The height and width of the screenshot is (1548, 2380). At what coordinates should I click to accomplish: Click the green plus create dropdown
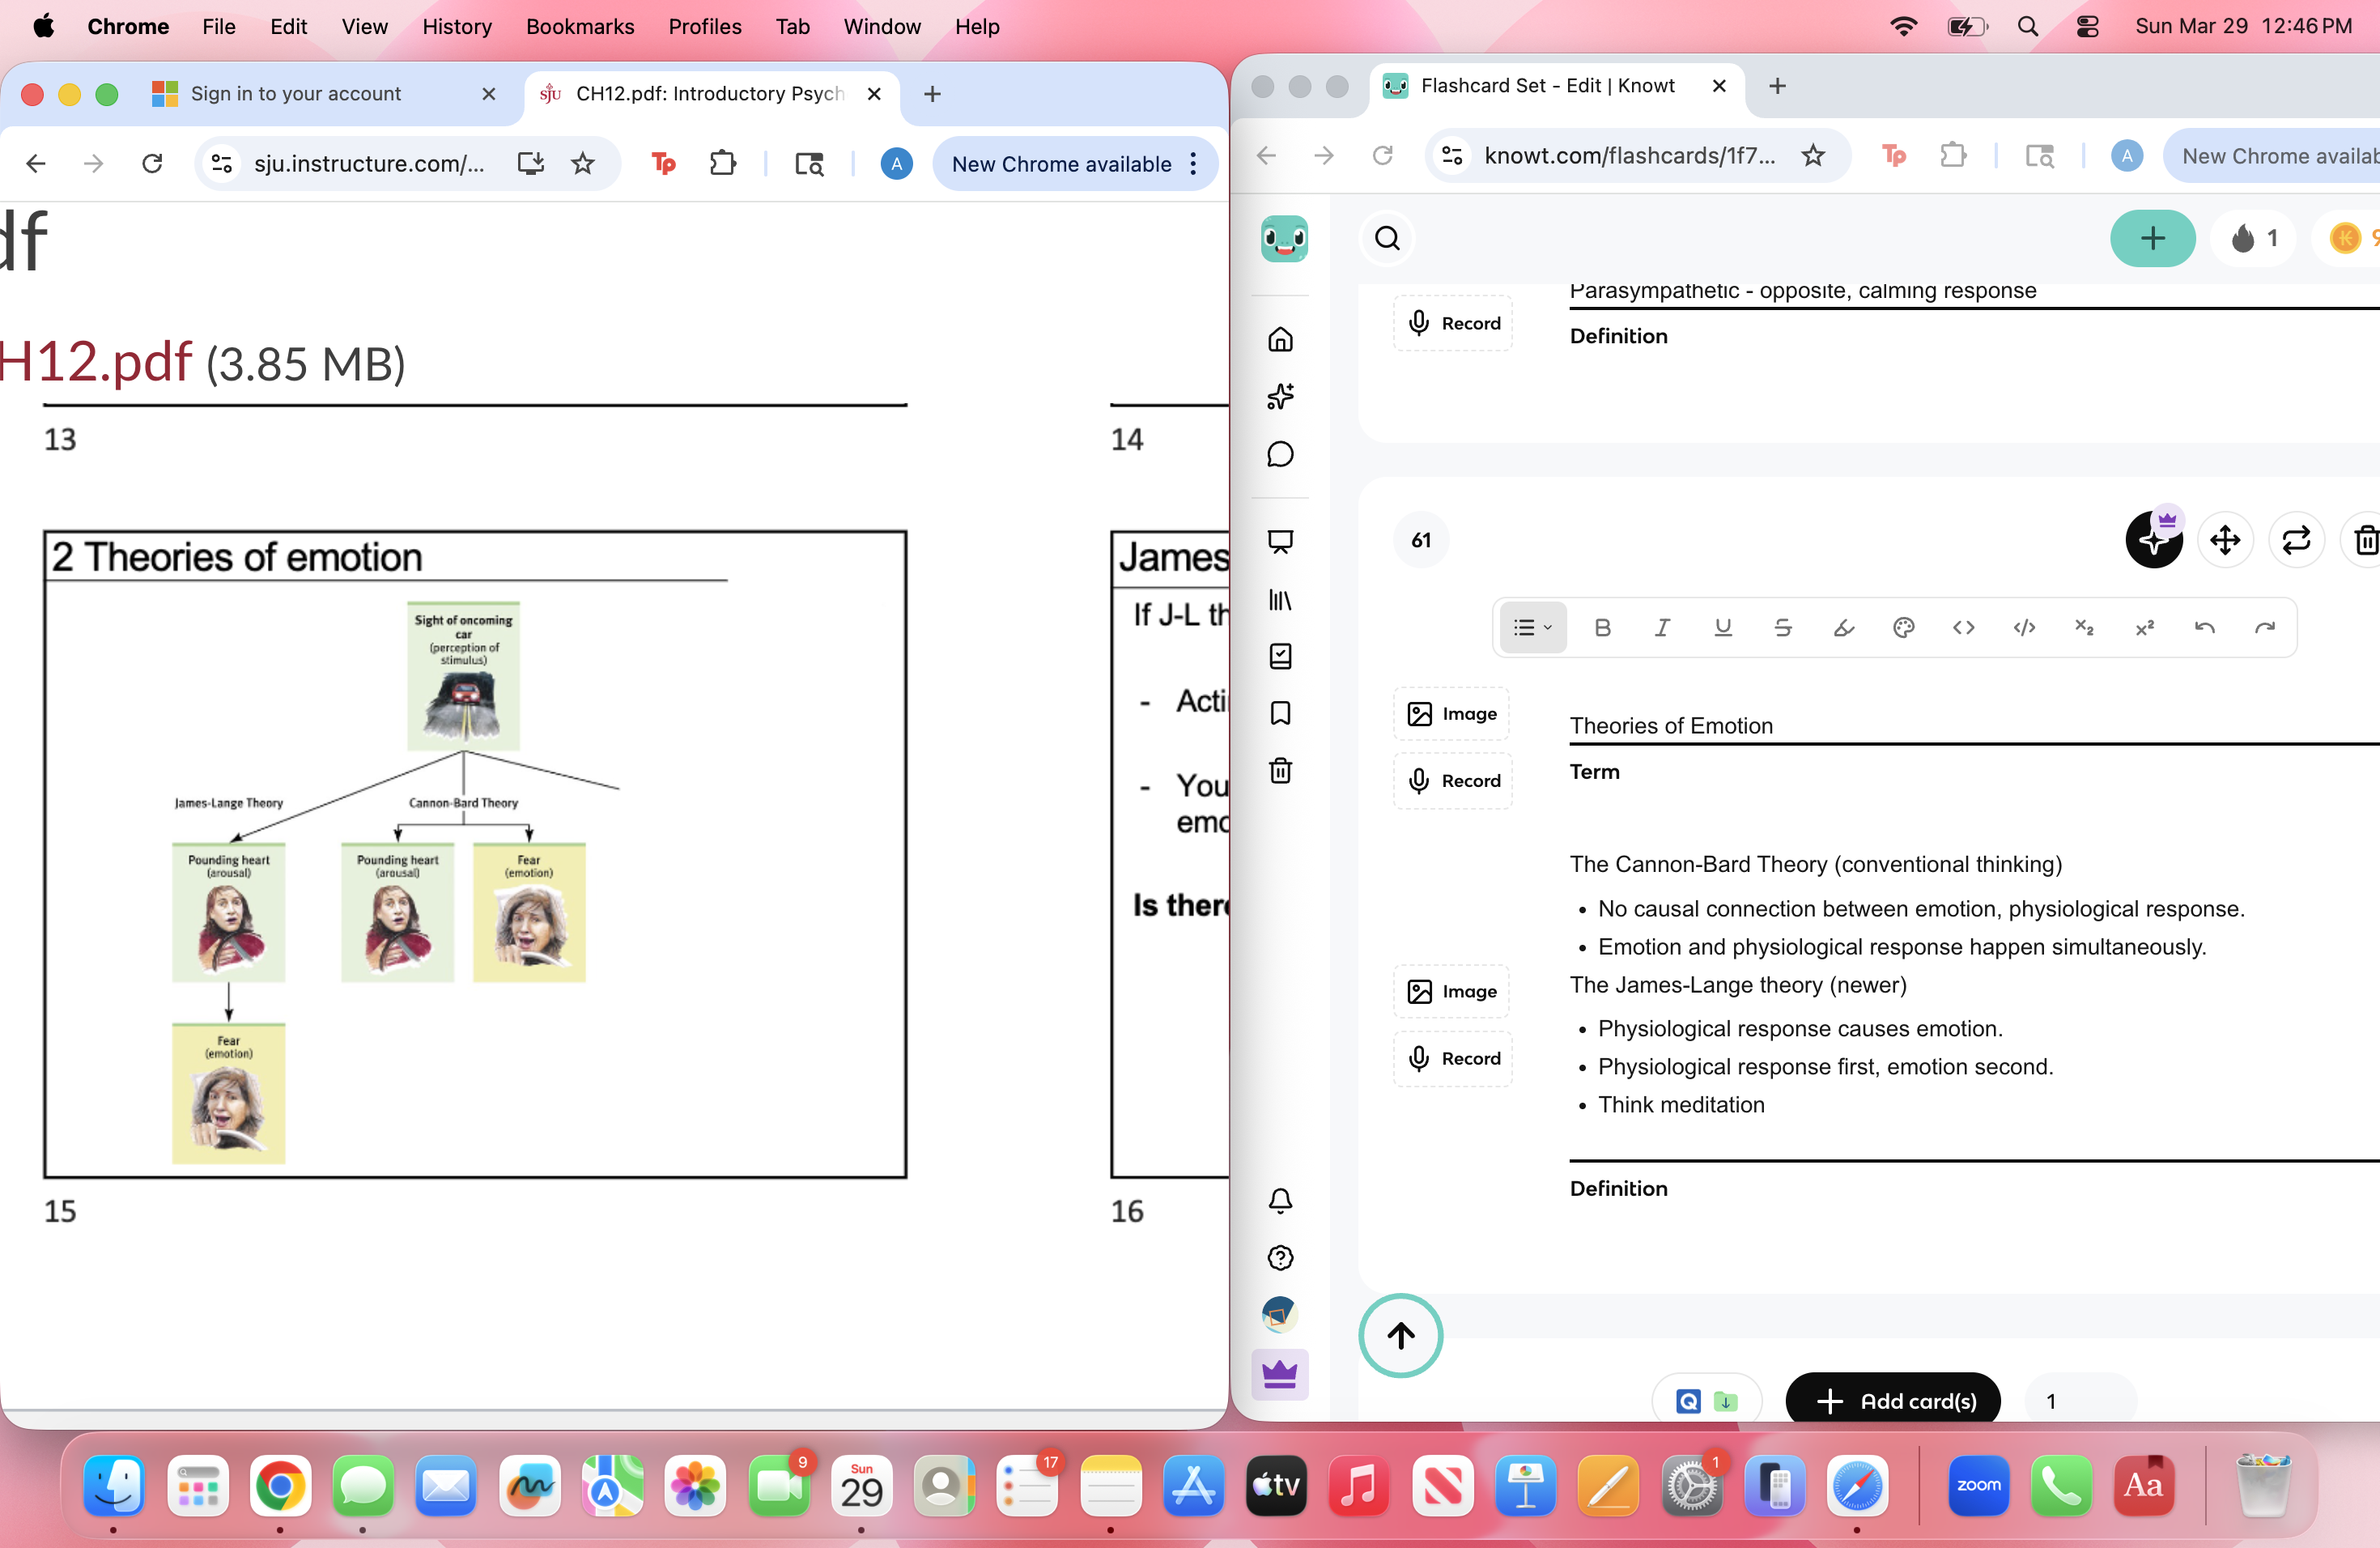(2152, 238)
